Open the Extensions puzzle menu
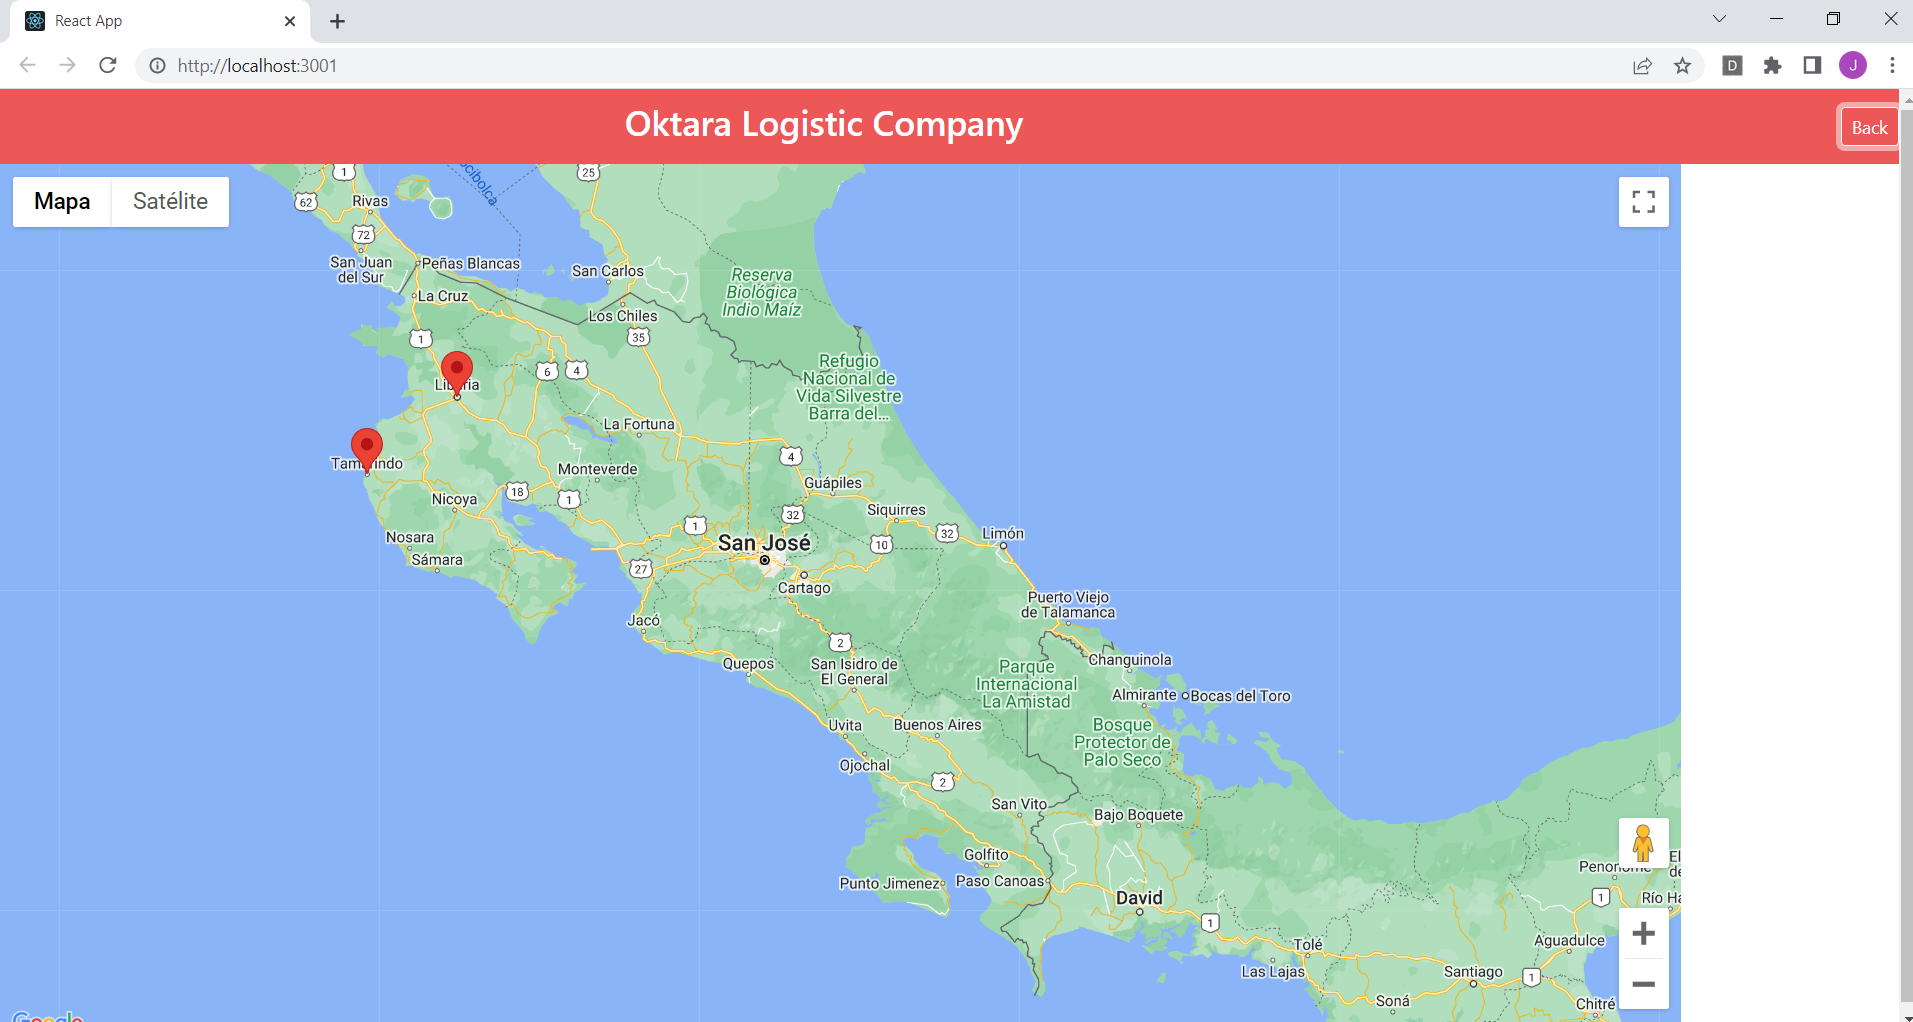Screen dimensions: 1913x1022 pos(1772,66)
